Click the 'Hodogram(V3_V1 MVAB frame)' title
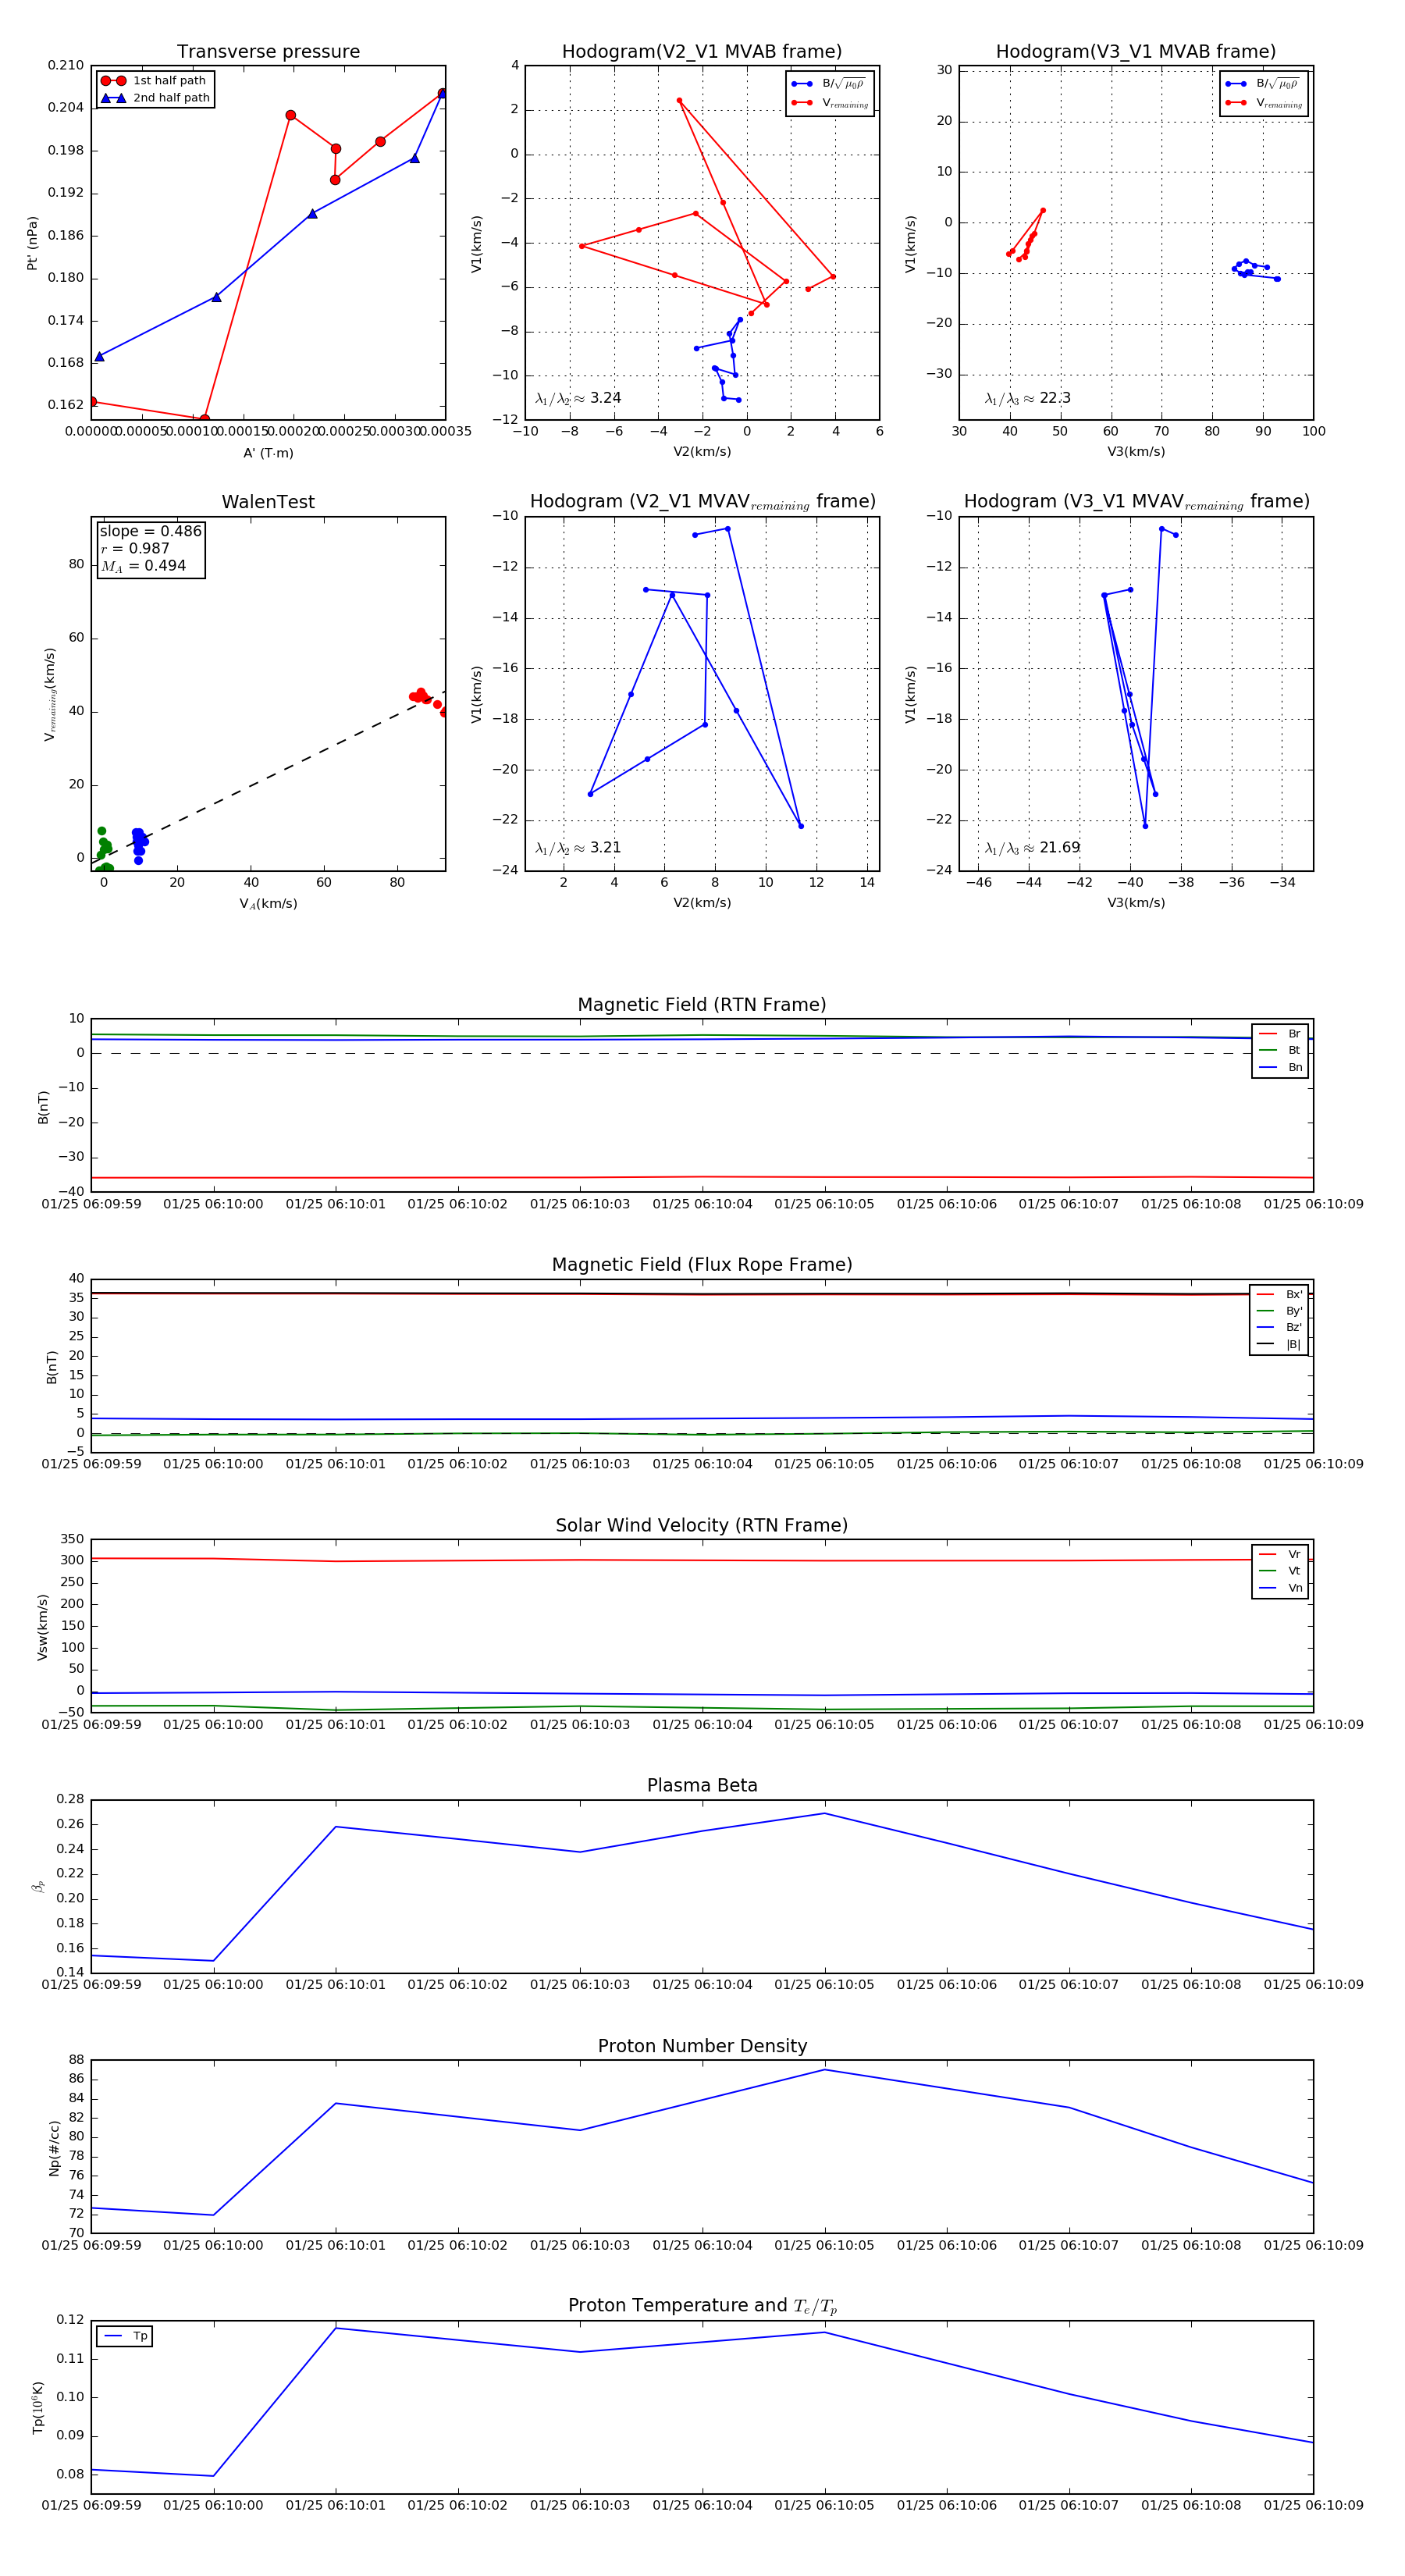Screen dimensions: 1405x2576 coord(1136,52)
